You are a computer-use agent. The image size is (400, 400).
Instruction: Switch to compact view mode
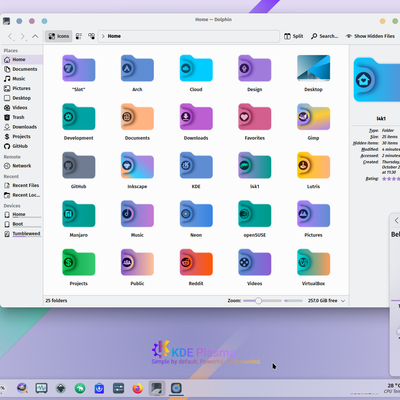[x=79, y=36]
